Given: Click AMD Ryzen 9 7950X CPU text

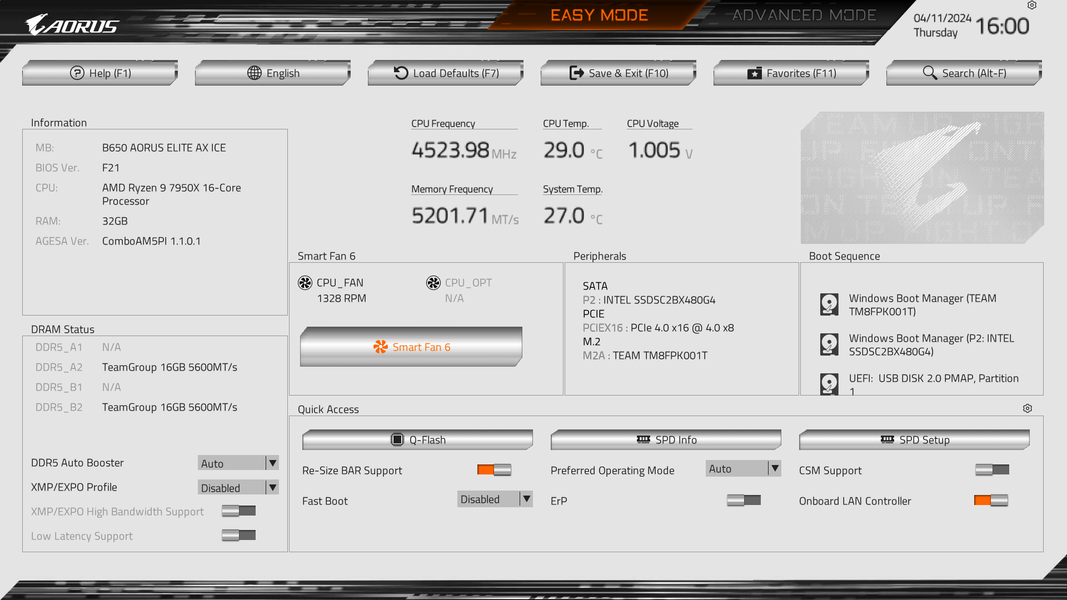Looking at the screenshot, I should tap(171, 195).
